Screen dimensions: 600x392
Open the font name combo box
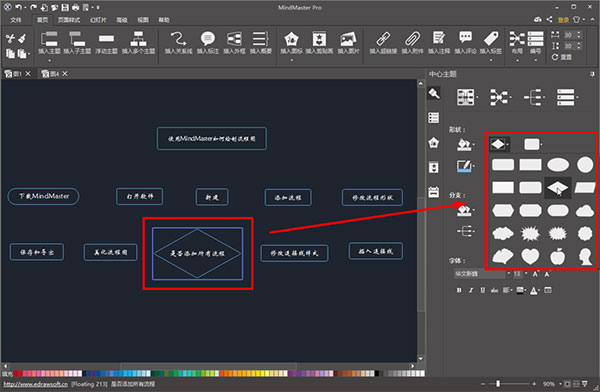pos(482,274)
